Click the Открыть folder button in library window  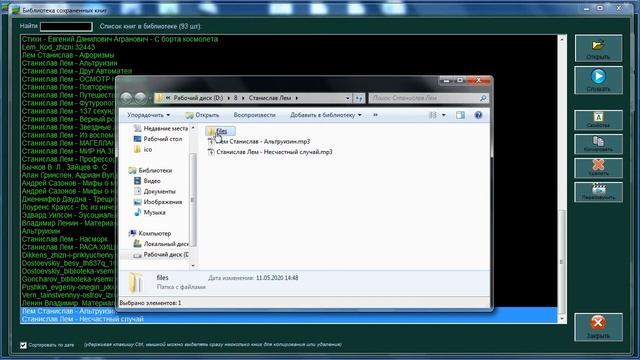[x=598, y=48]
